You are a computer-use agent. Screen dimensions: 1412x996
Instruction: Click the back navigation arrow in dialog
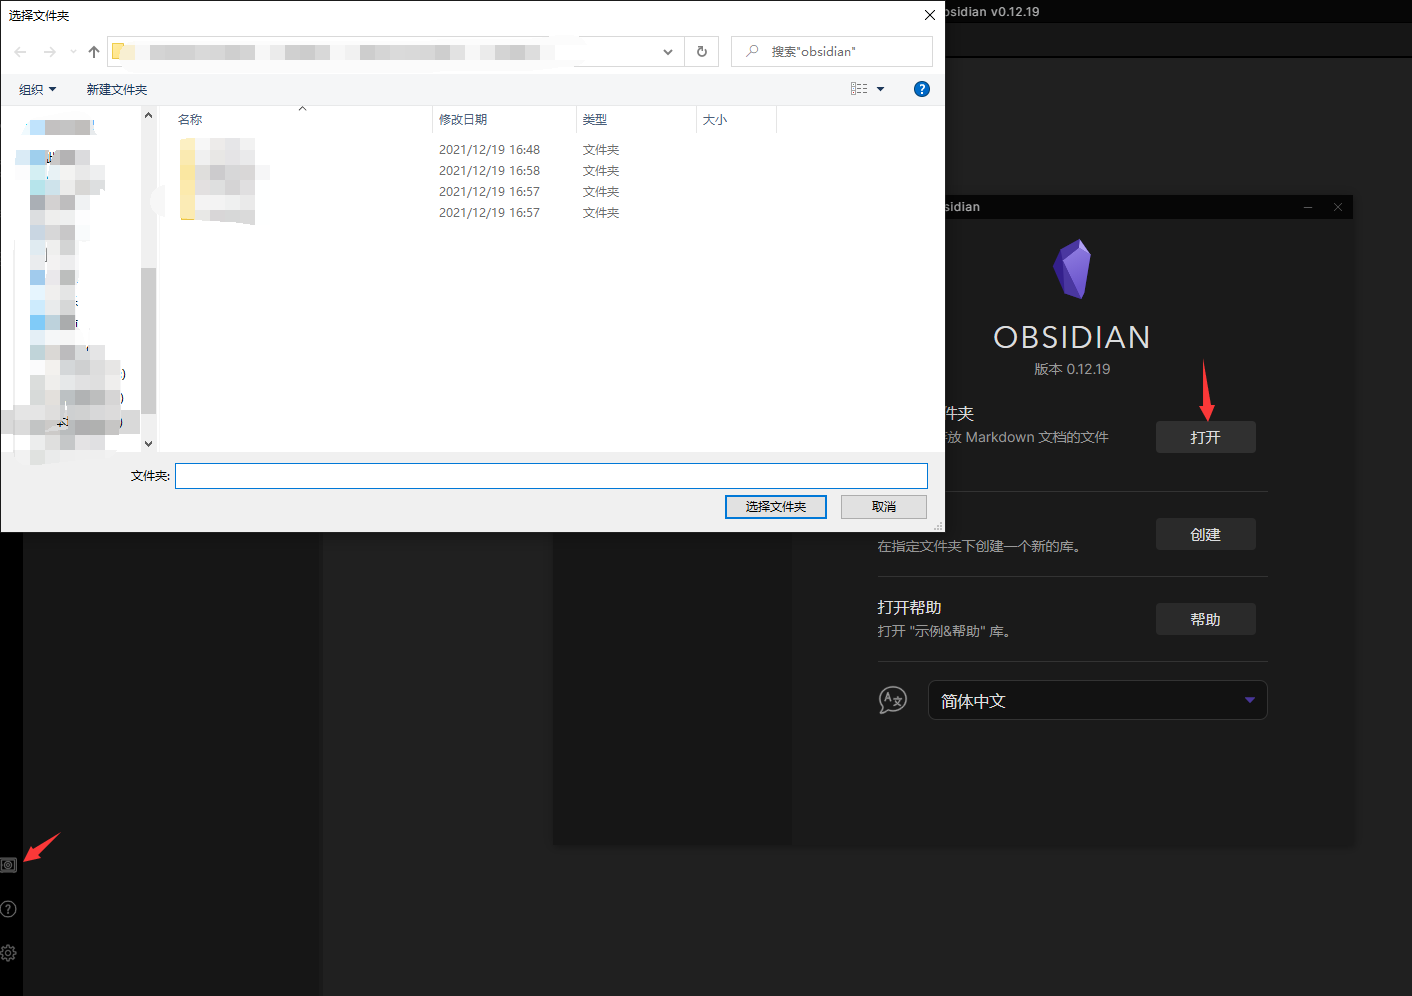click(21, 52)
